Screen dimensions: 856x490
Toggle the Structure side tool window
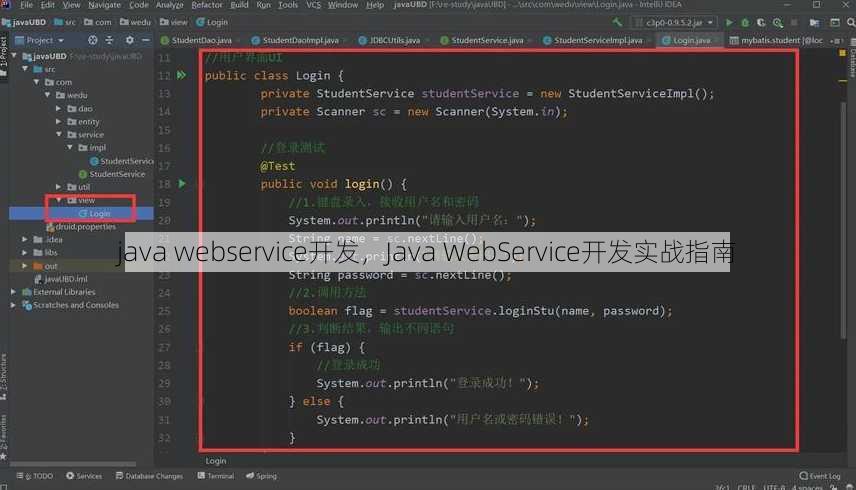point(3,377)
